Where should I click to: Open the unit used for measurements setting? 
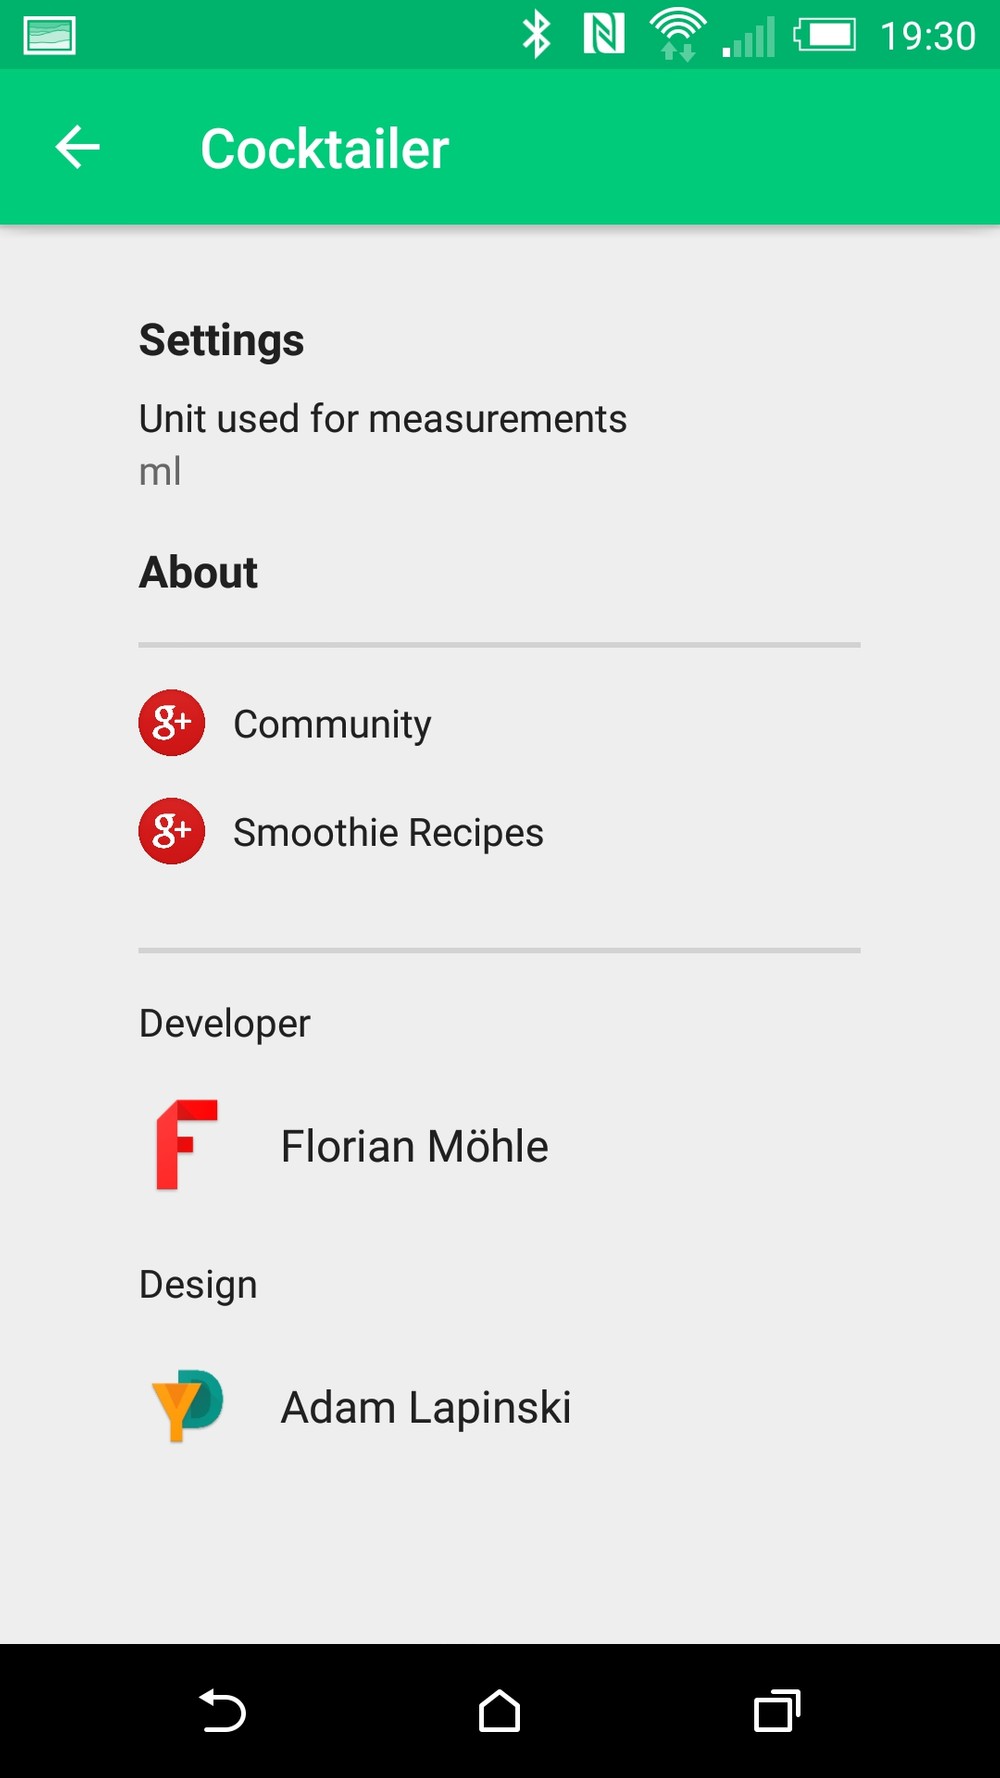[383, 419]
